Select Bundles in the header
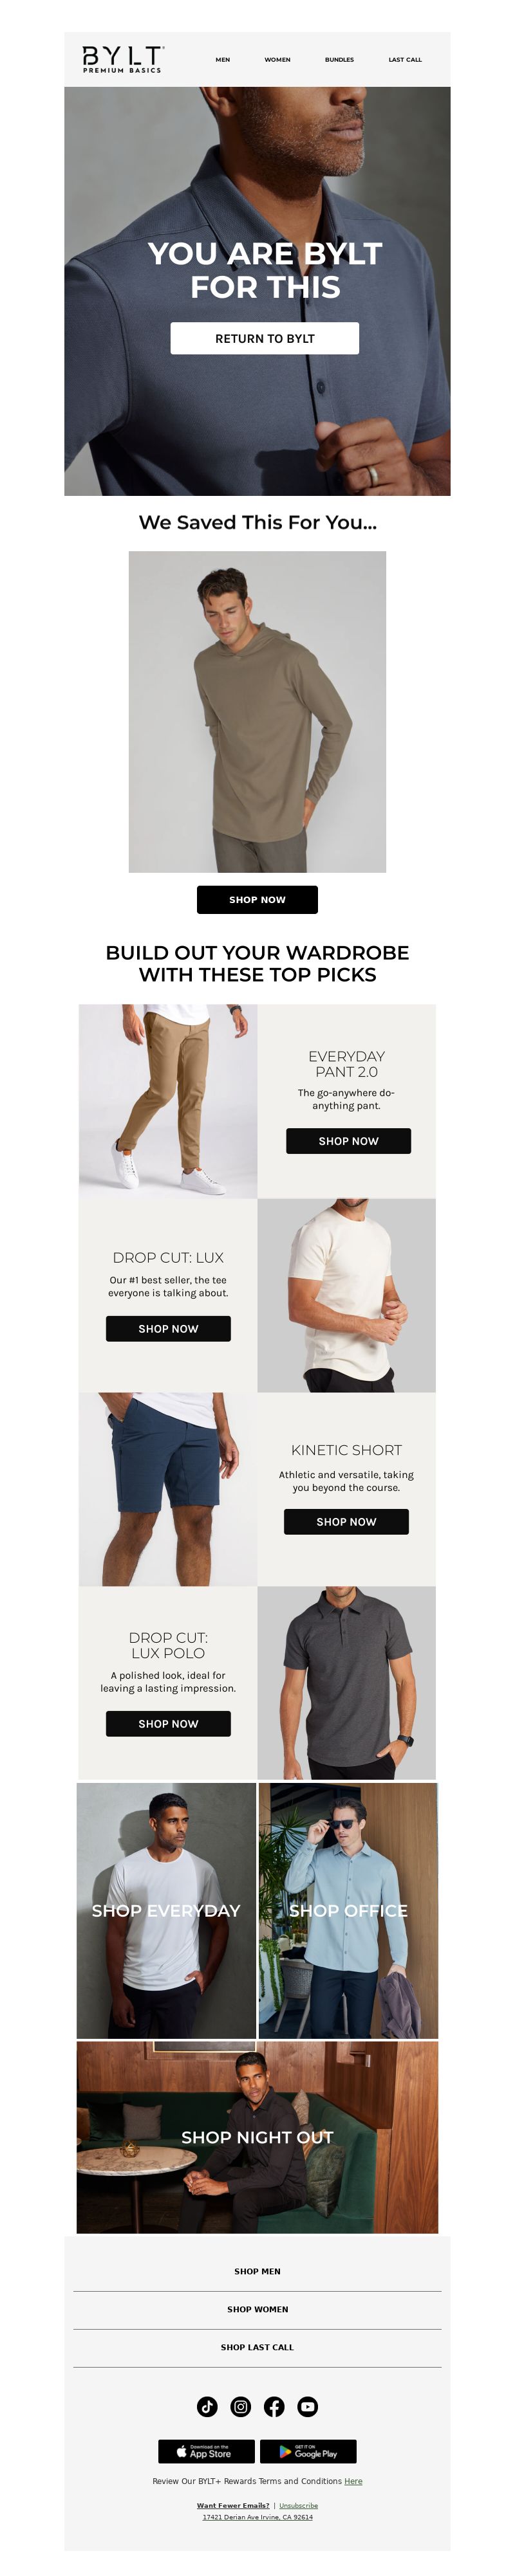 click(x=339, y=60)
